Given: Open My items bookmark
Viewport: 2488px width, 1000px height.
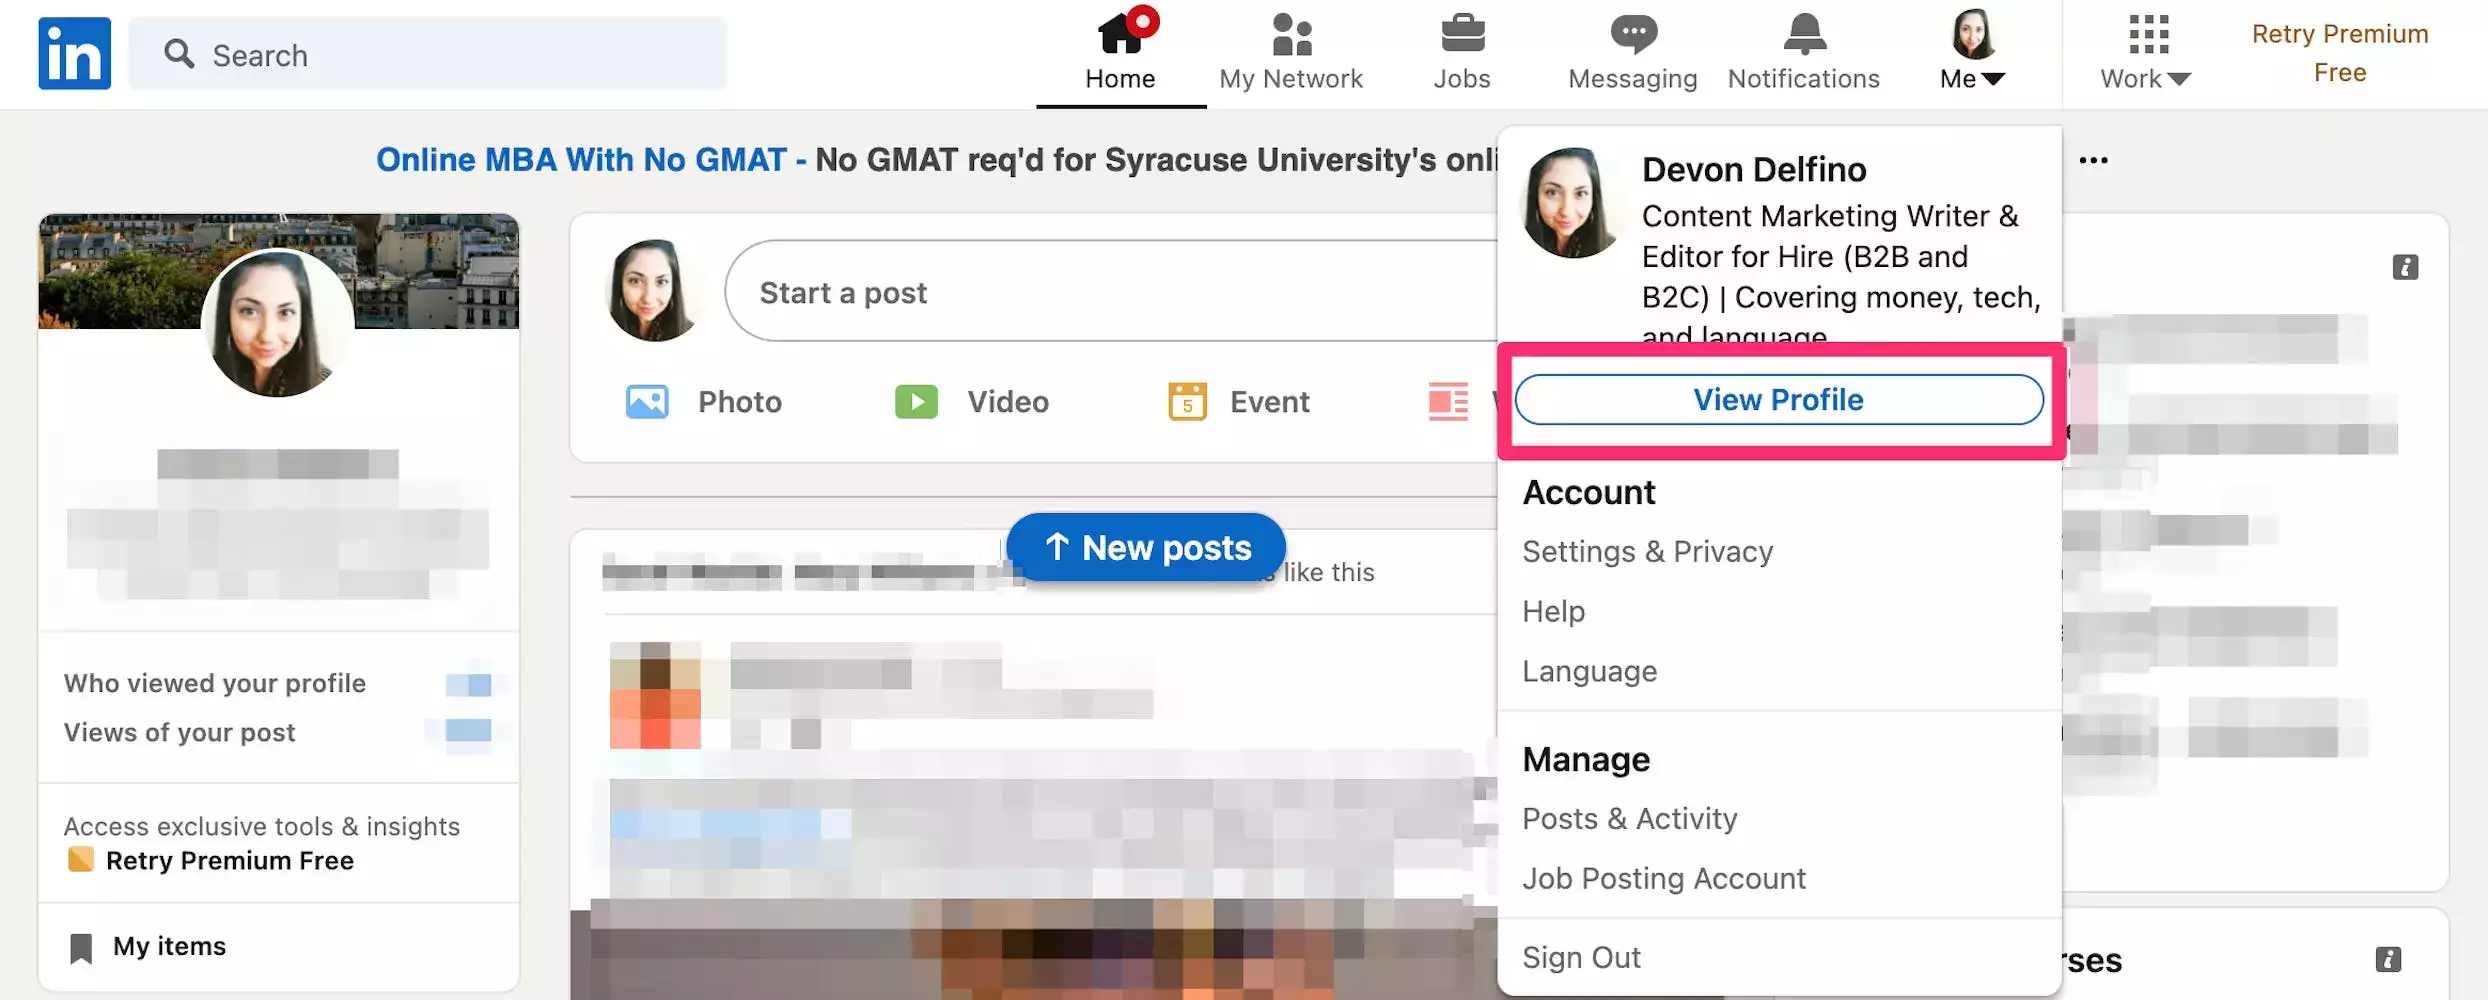Looking at the screenshot, I should (148, 946).
